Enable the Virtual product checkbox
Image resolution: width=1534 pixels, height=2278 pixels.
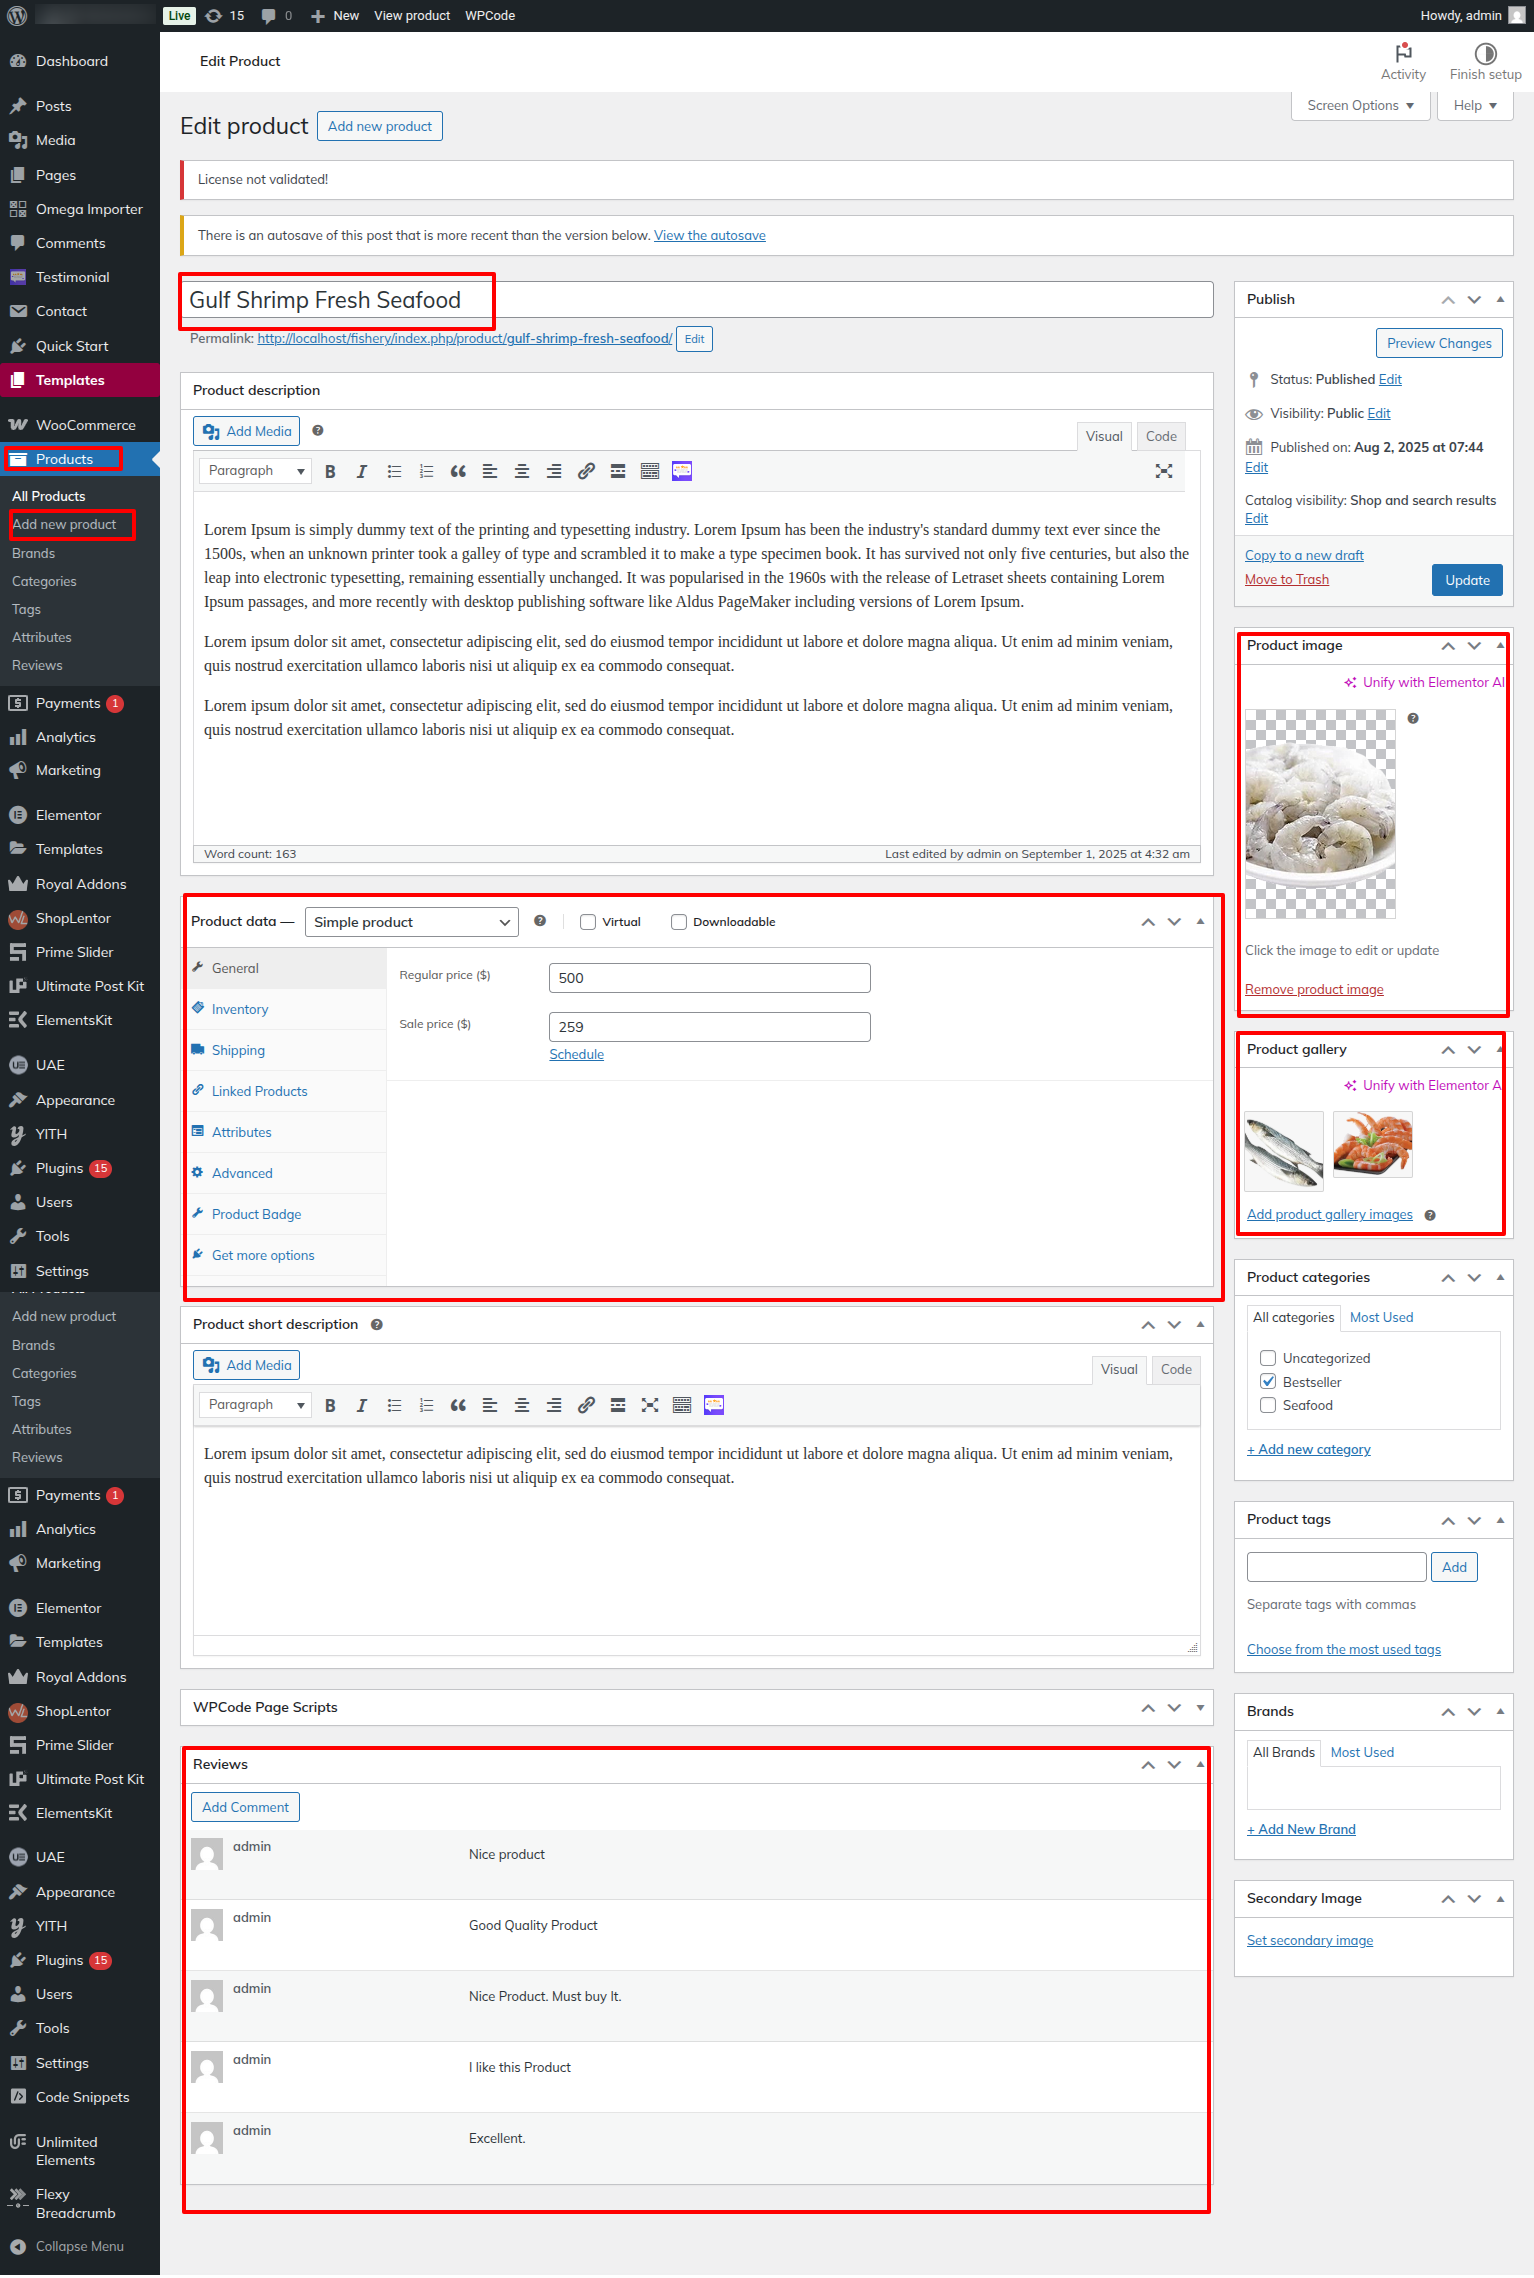click(x=588, y=922)
